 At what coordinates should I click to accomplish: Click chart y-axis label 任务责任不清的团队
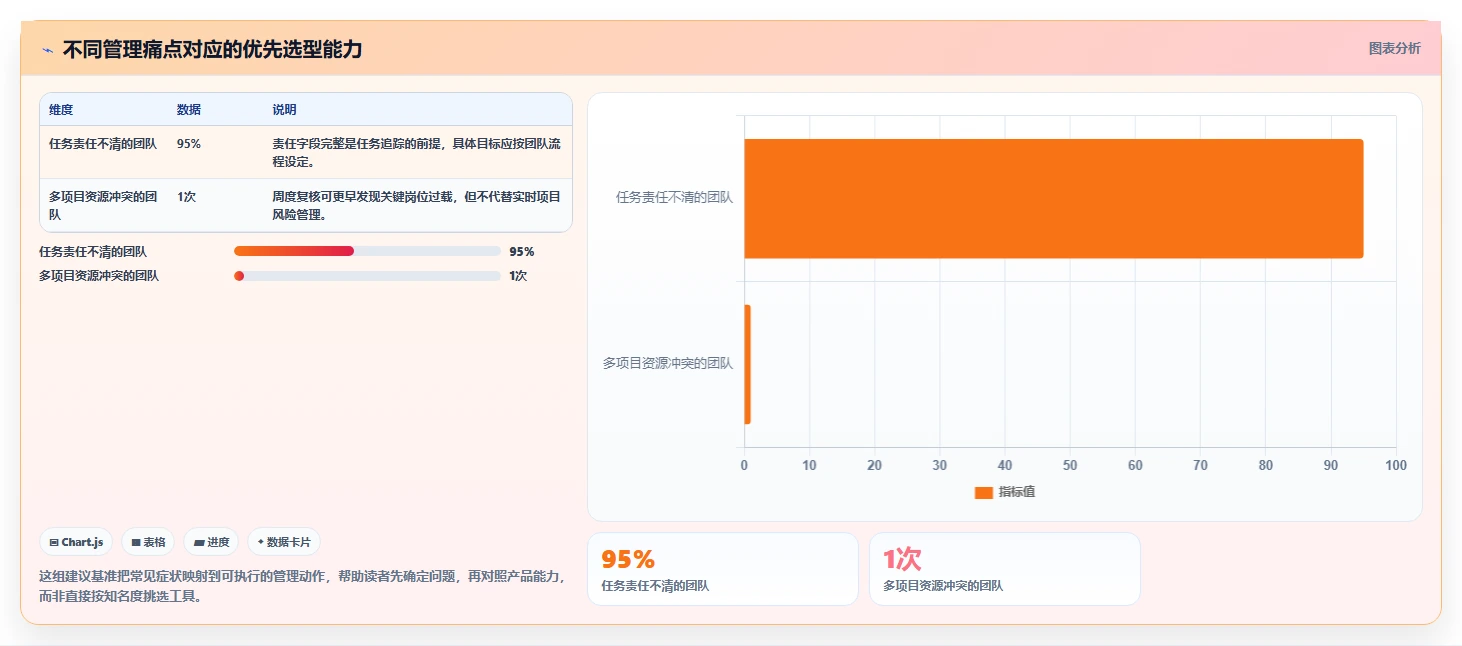click(674, 198)
